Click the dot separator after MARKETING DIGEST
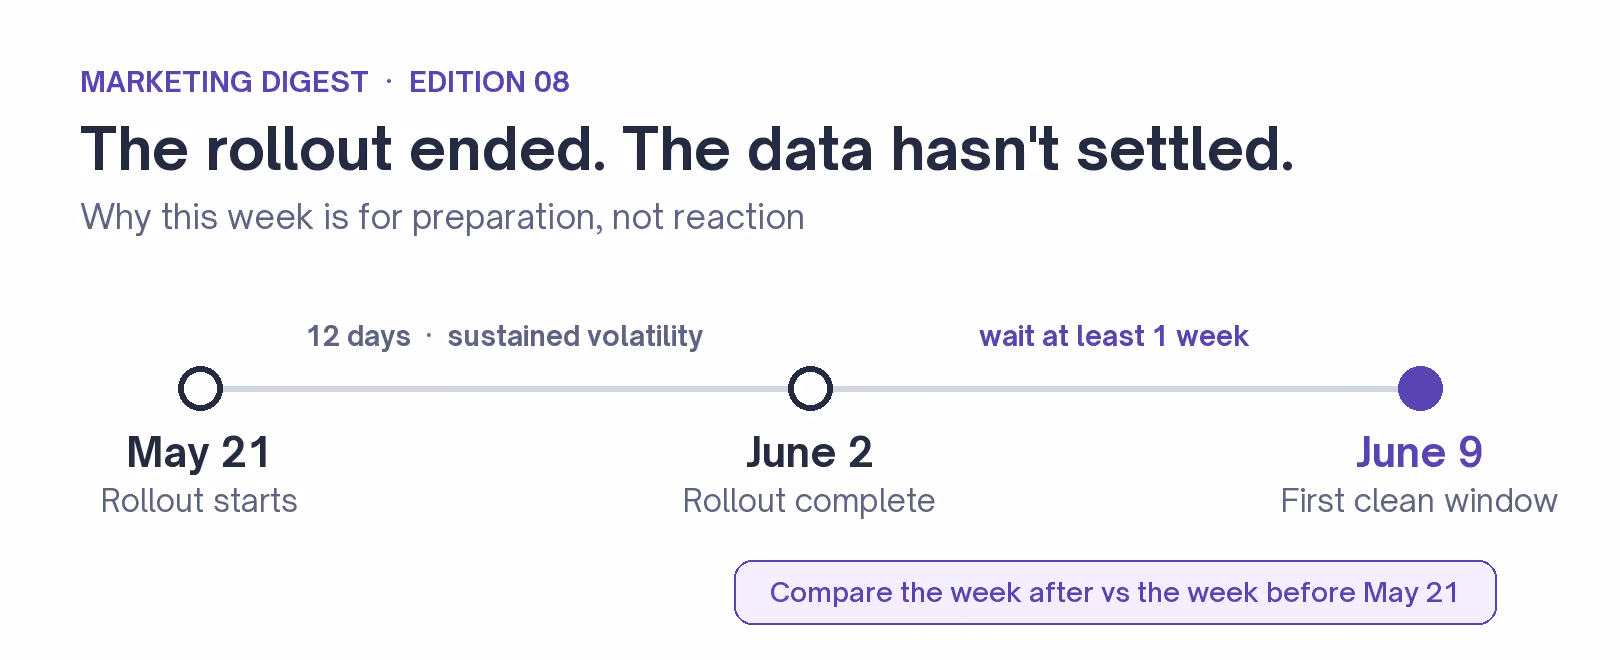Screen dimensions: 1620x660 click(x=389, y=81)
